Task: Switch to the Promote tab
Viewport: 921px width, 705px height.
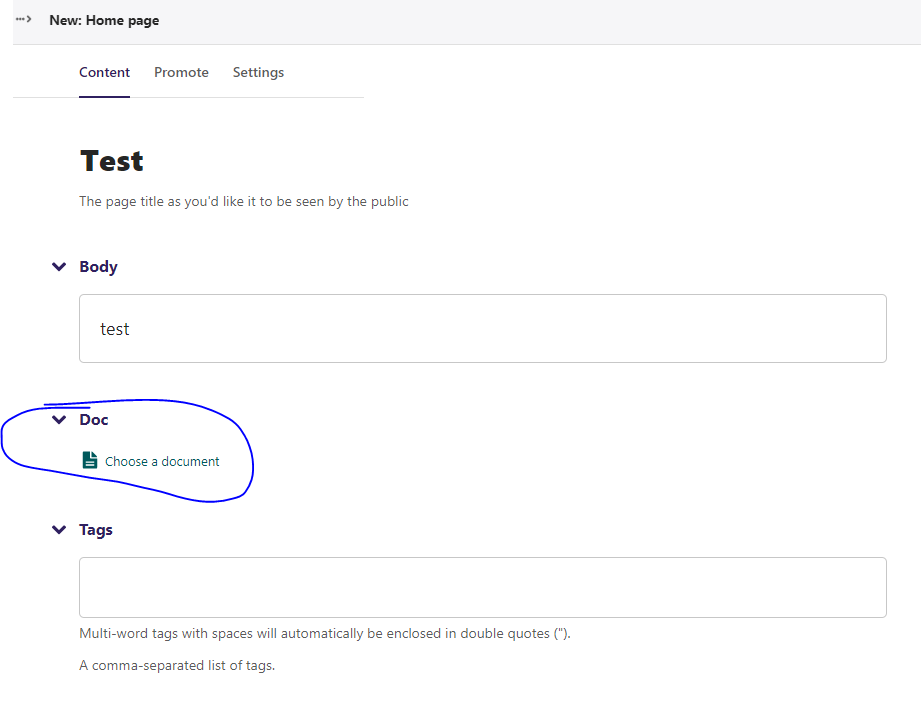Action: 181,72
